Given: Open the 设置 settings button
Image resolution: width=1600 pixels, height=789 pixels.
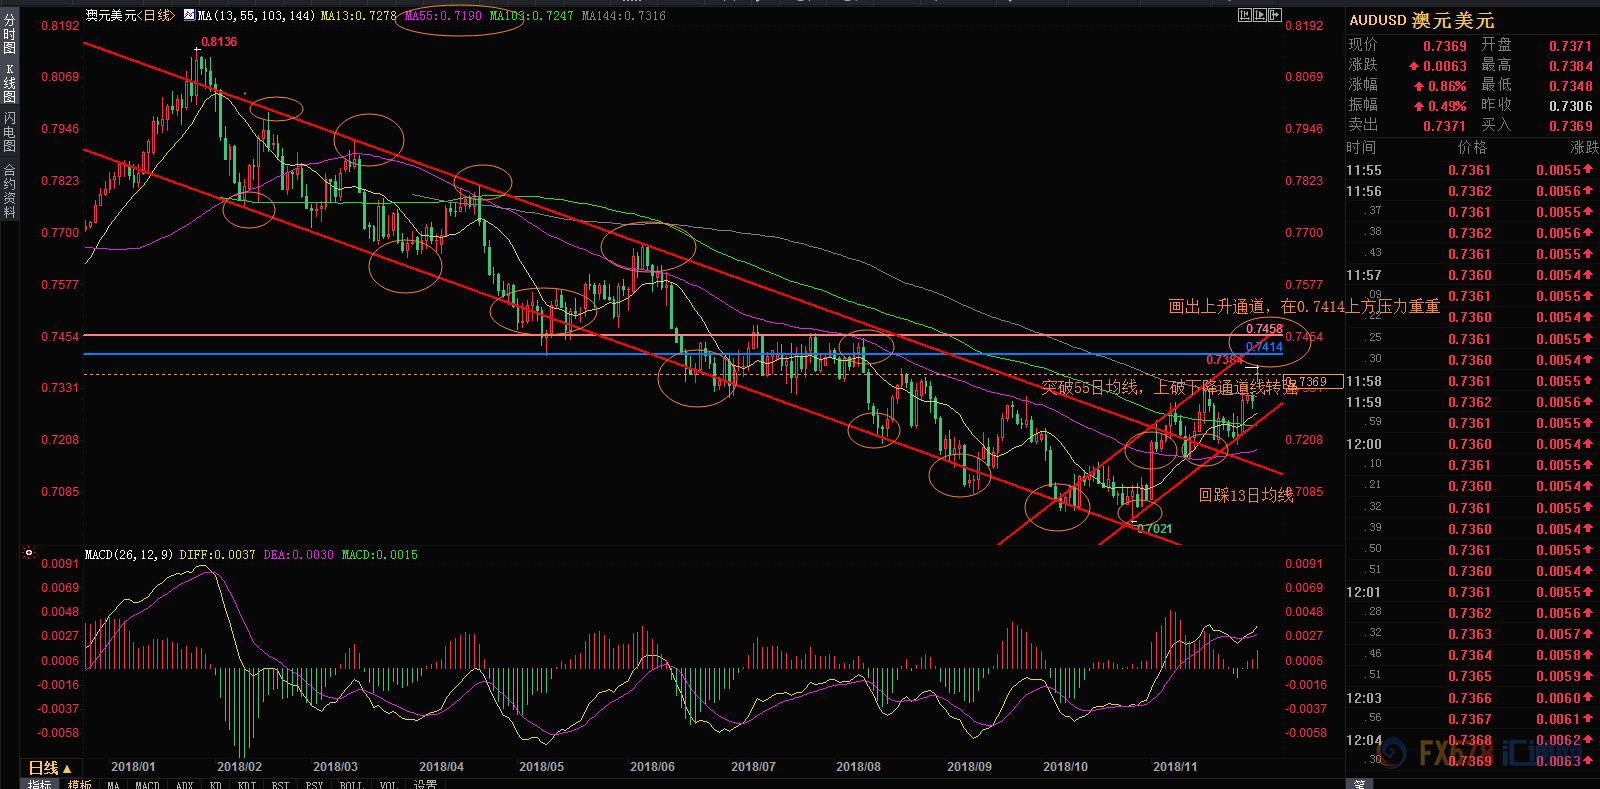Looking at the screenshot, I should (x=425, y=784).
